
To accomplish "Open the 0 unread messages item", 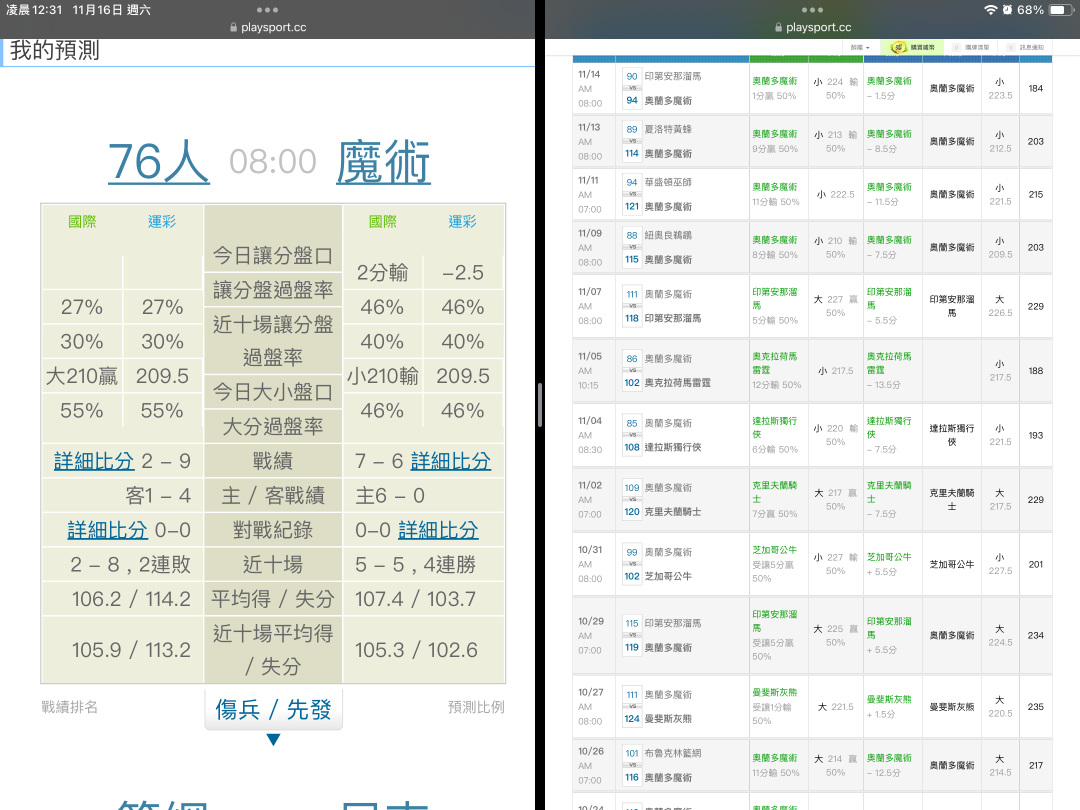I will (972, 48).
